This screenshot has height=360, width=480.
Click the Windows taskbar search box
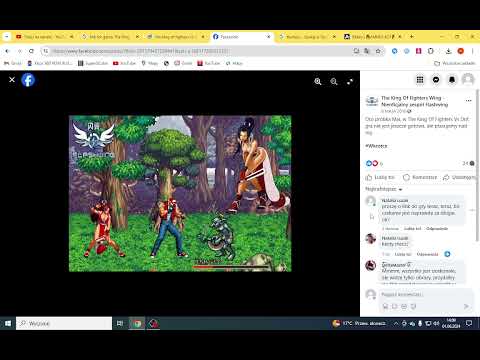tap(64, 323)
